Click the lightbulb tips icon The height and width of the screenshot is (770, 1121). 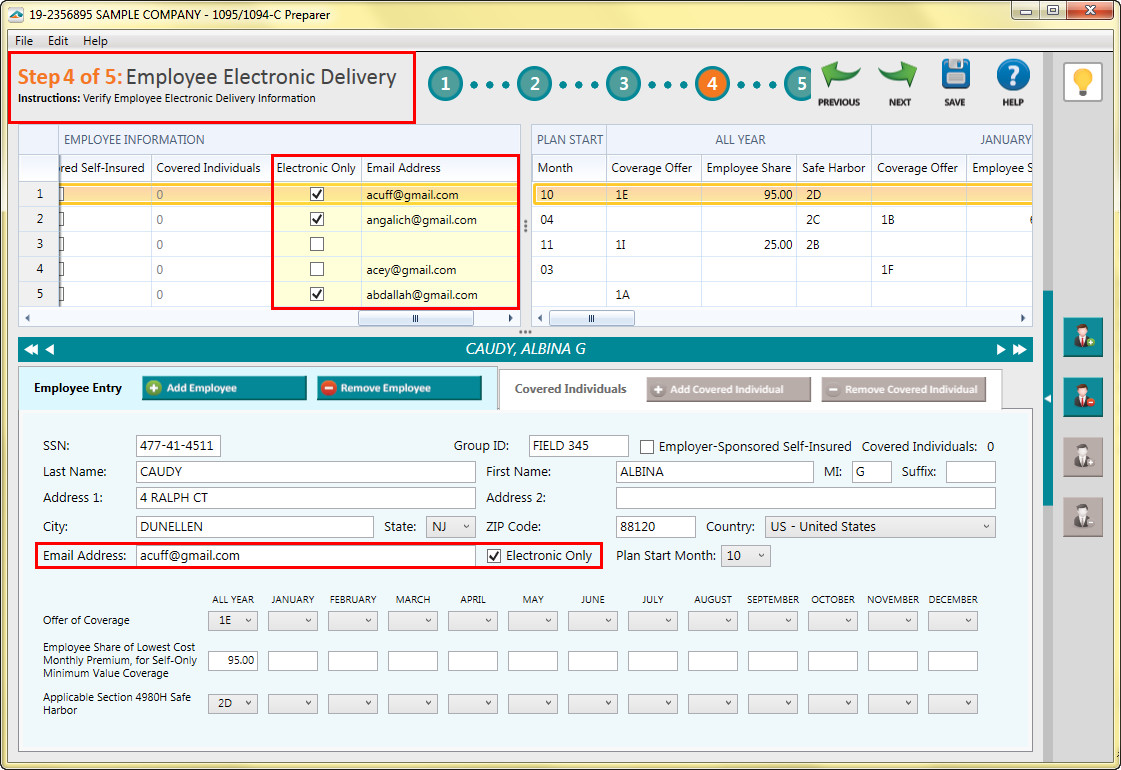[x=1083, y=81]
